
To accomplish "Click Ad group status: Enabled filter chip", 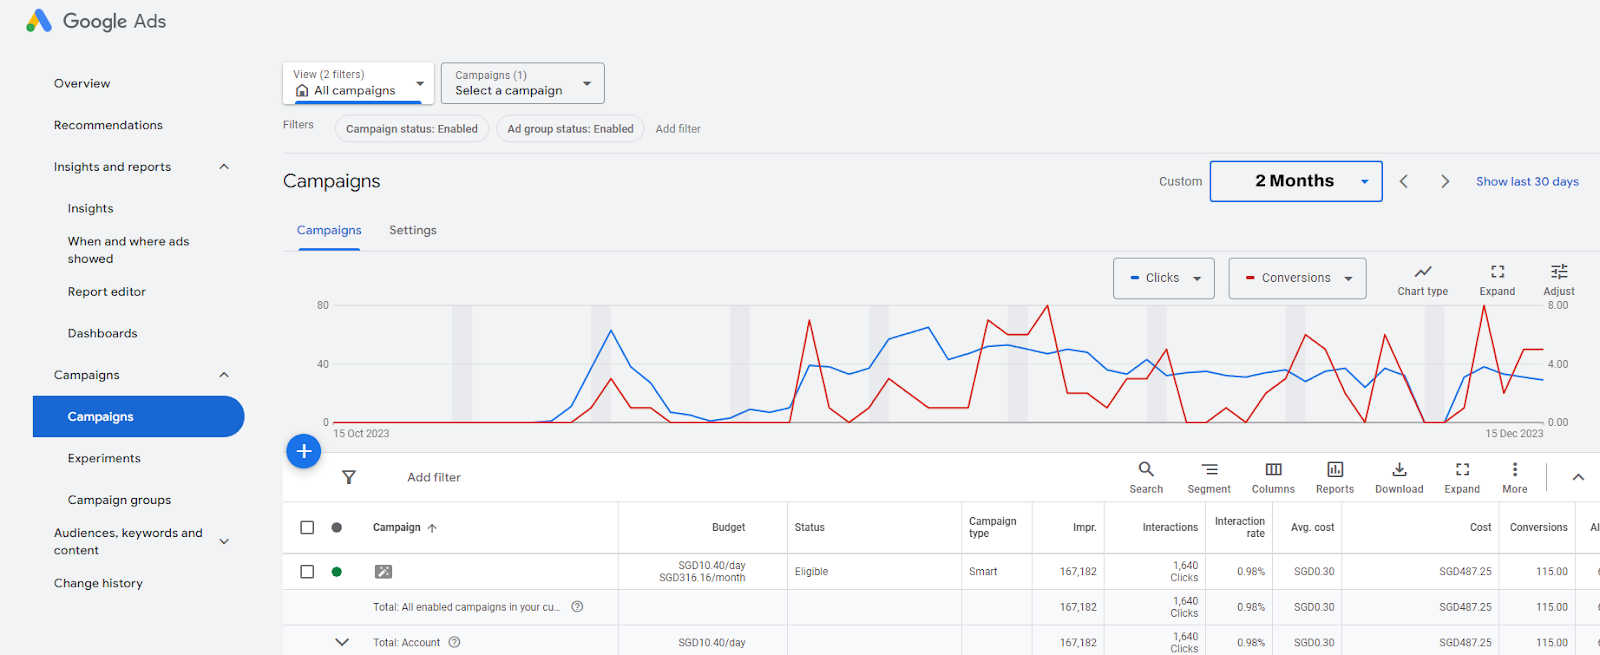I will 570,129.
